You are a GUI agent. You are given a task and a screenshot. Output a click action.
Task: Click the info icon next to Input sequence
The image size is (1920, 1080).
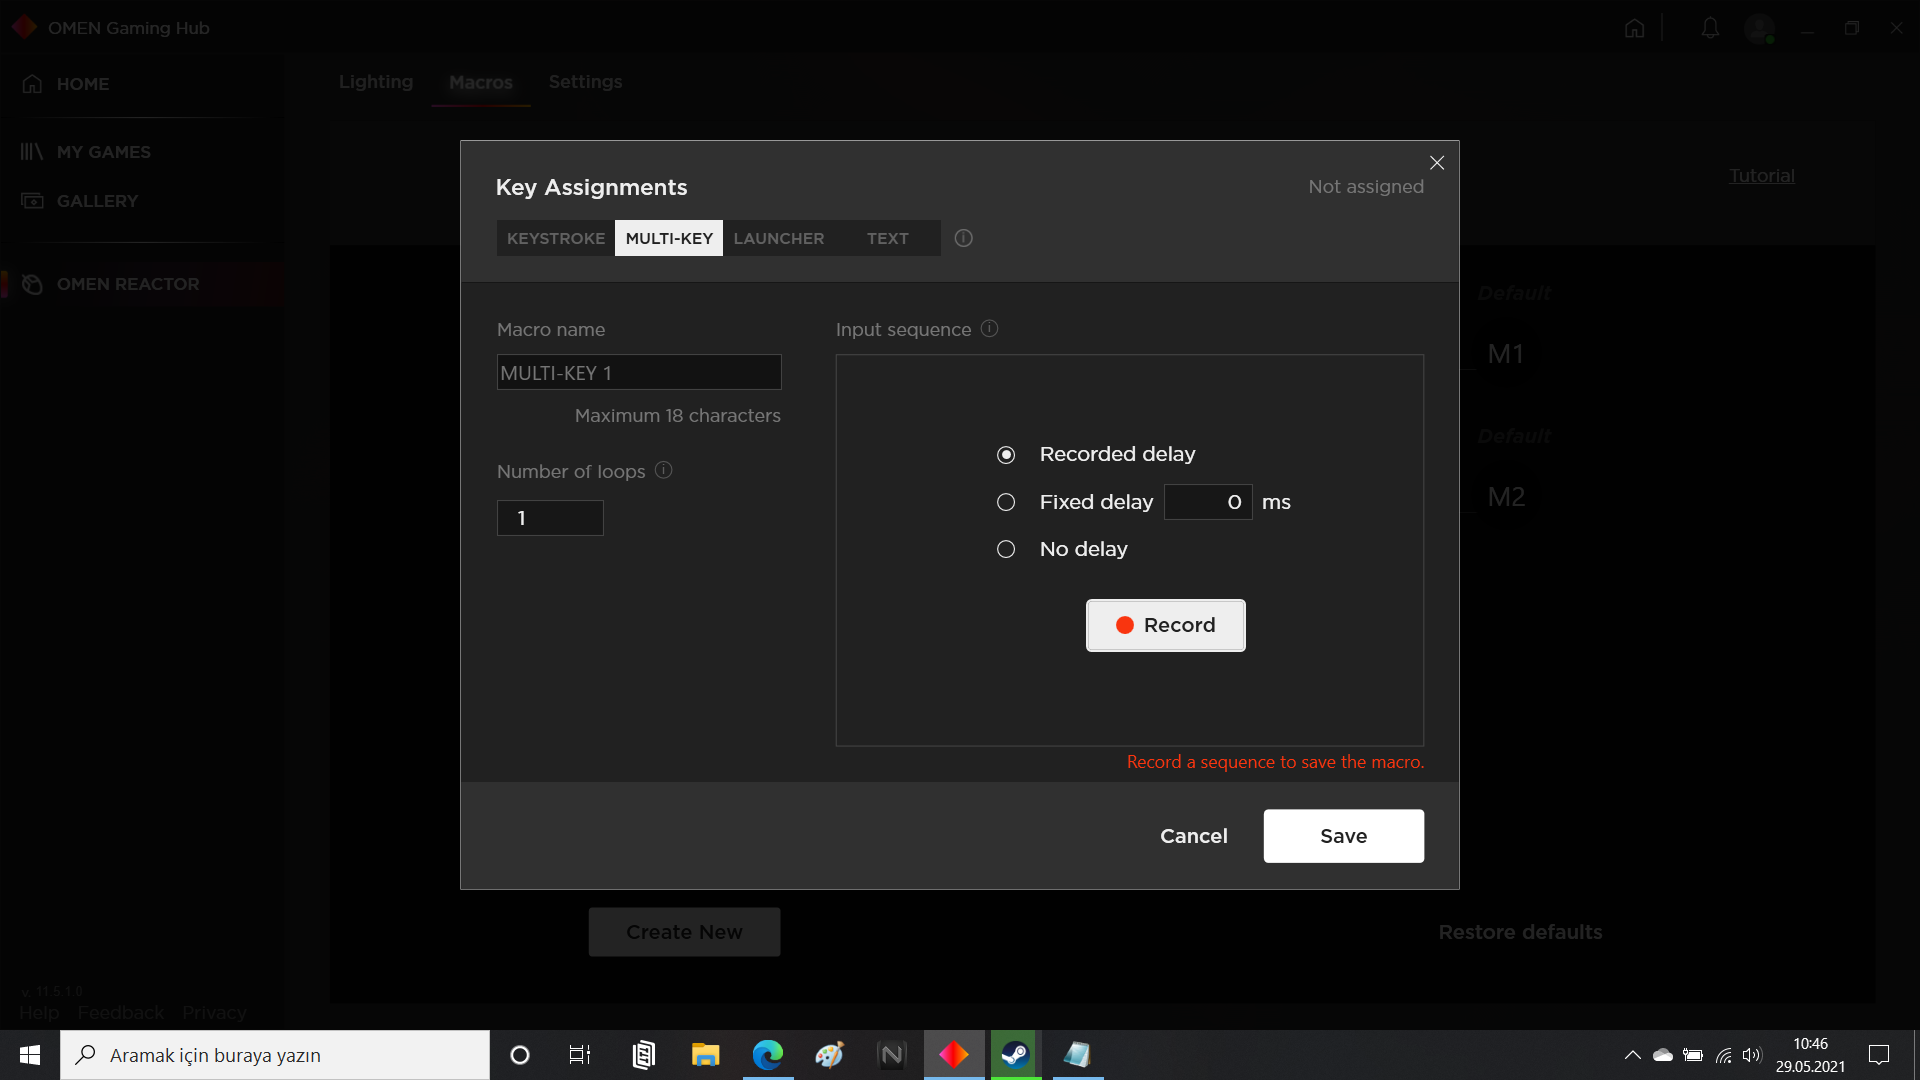tap(989, 328)
